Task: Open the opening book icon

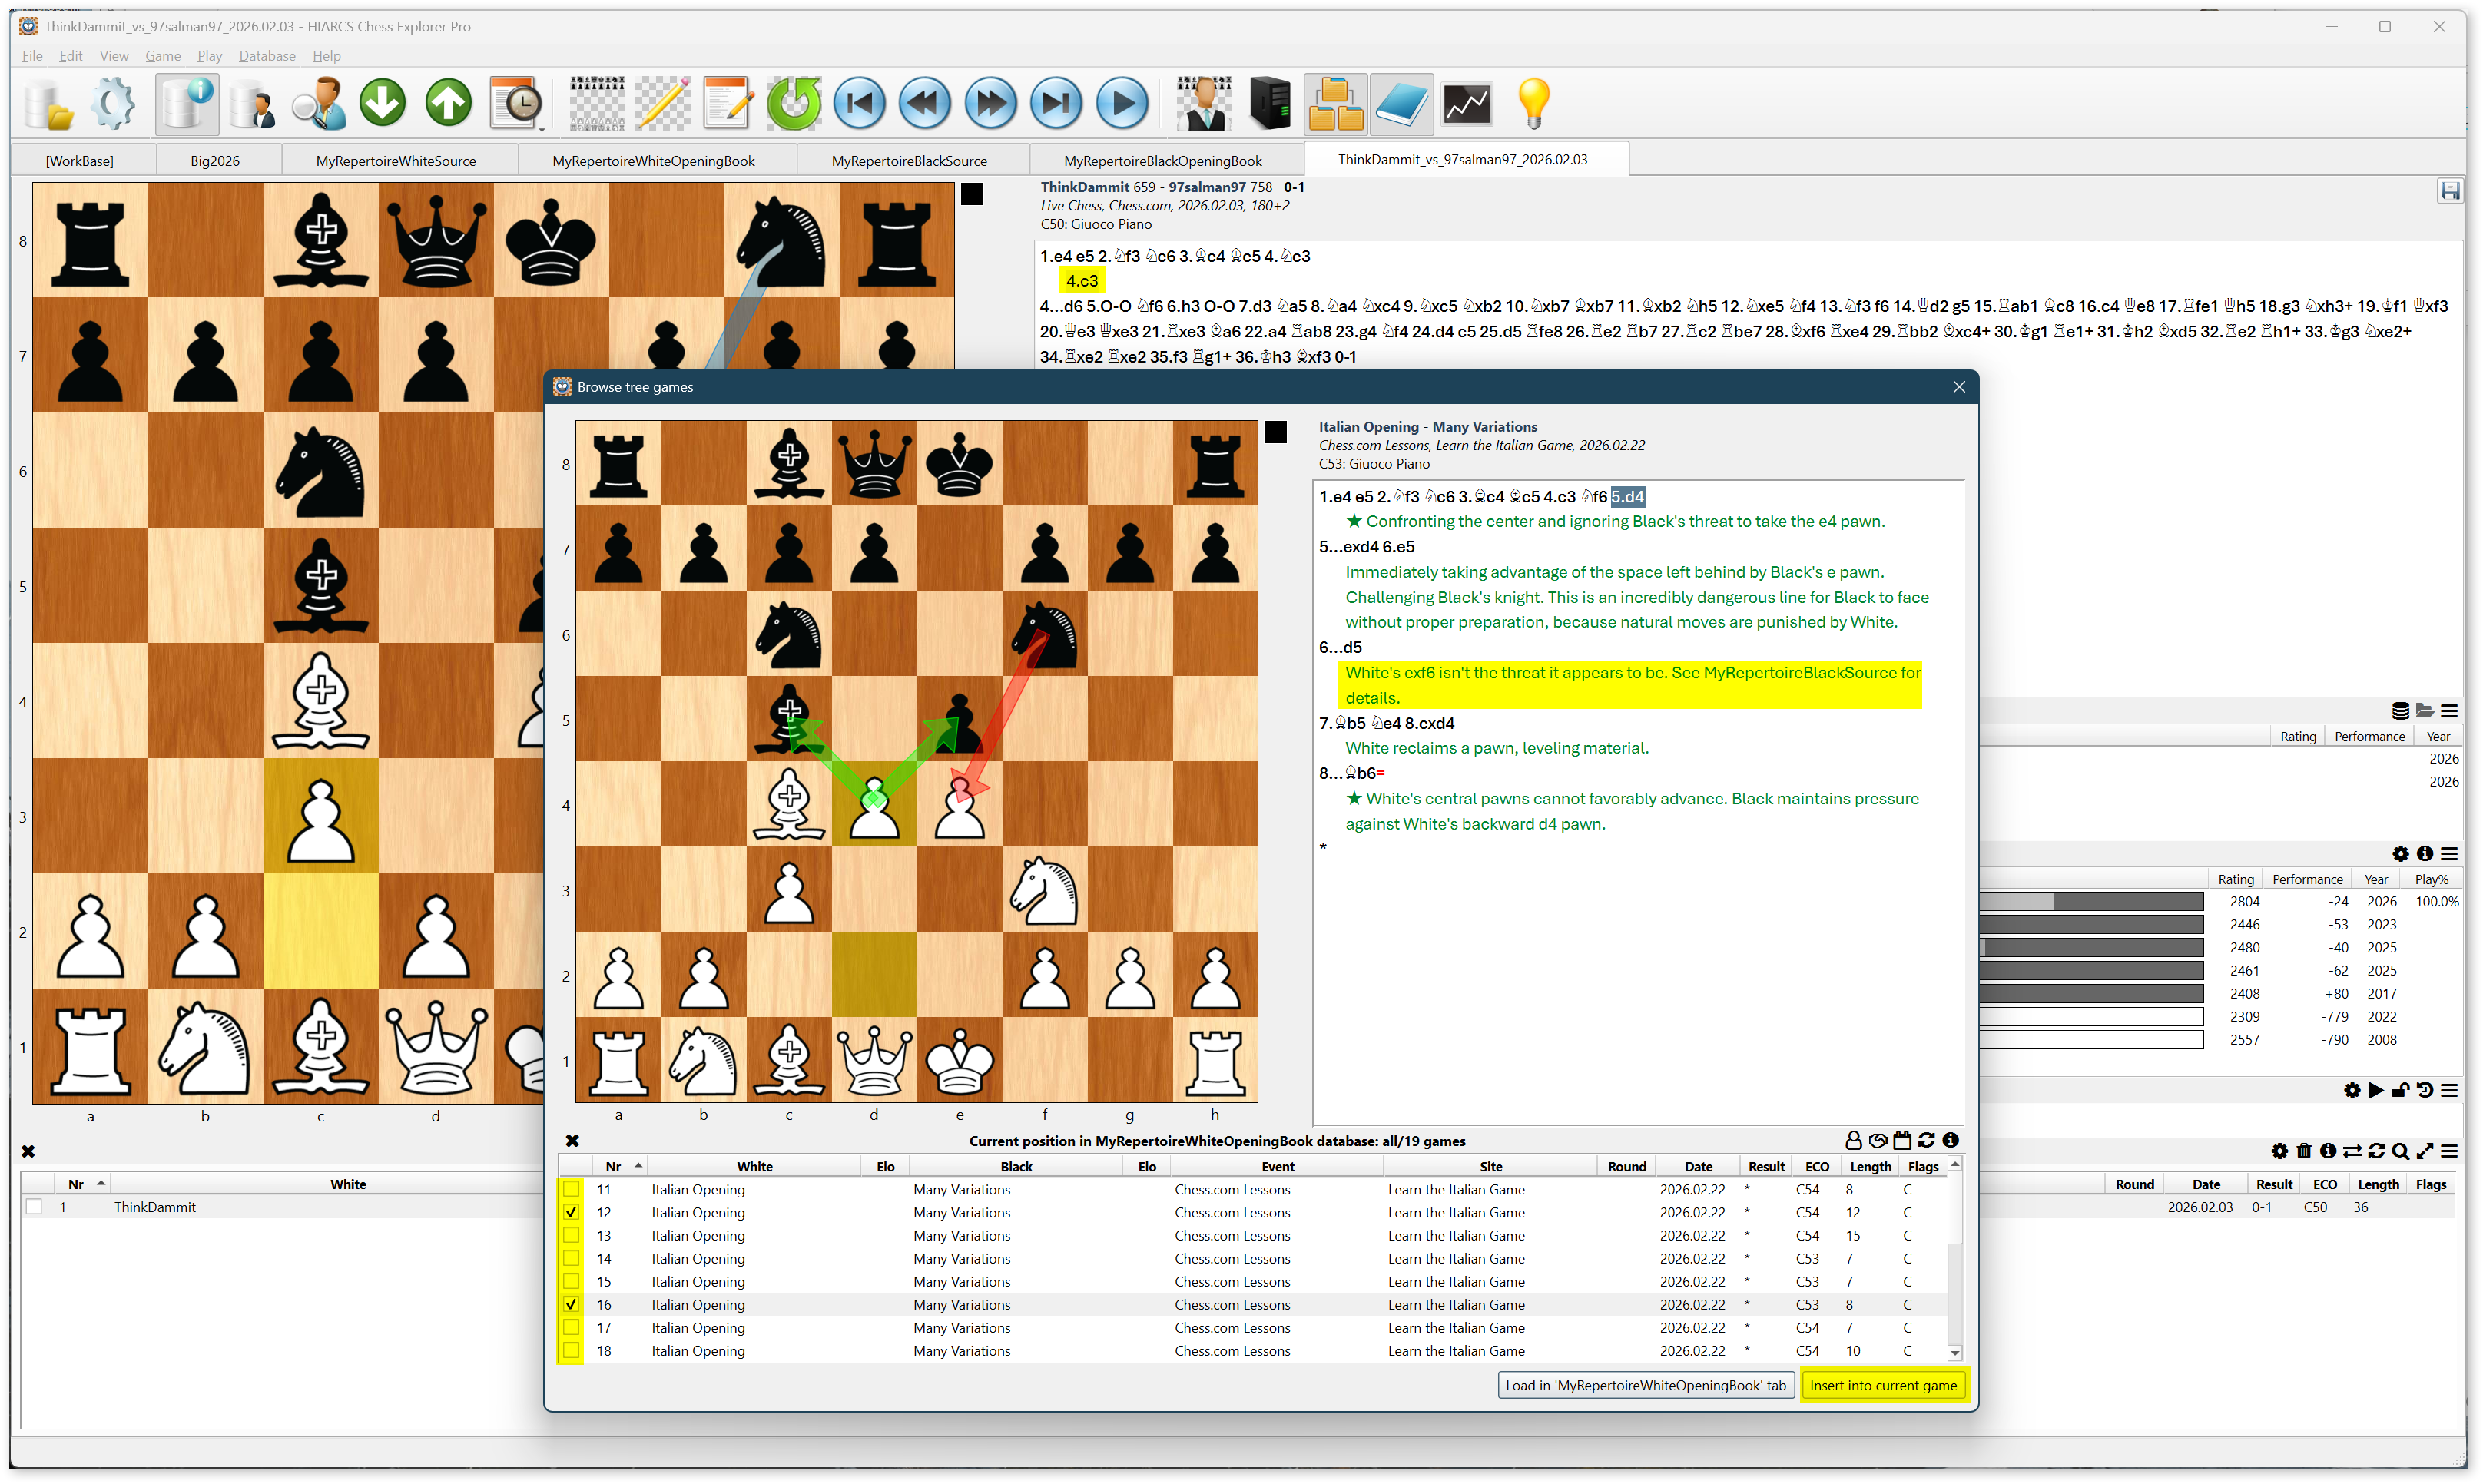Action: click(1401, 104)
